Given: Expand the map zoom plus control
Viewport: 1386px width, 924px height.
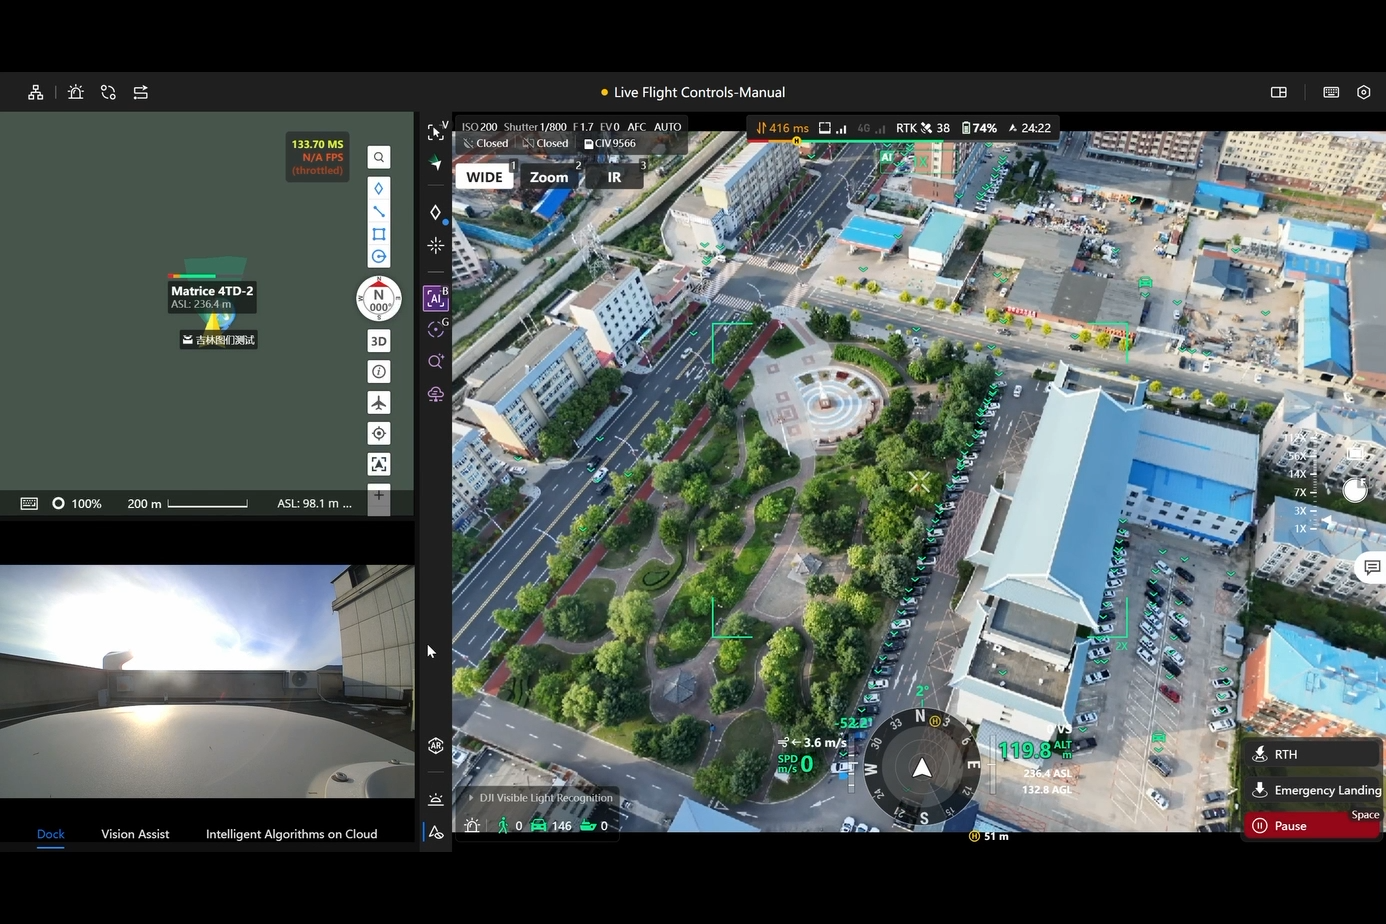Looking at the screenshot, I should click(x=379, y=496).
